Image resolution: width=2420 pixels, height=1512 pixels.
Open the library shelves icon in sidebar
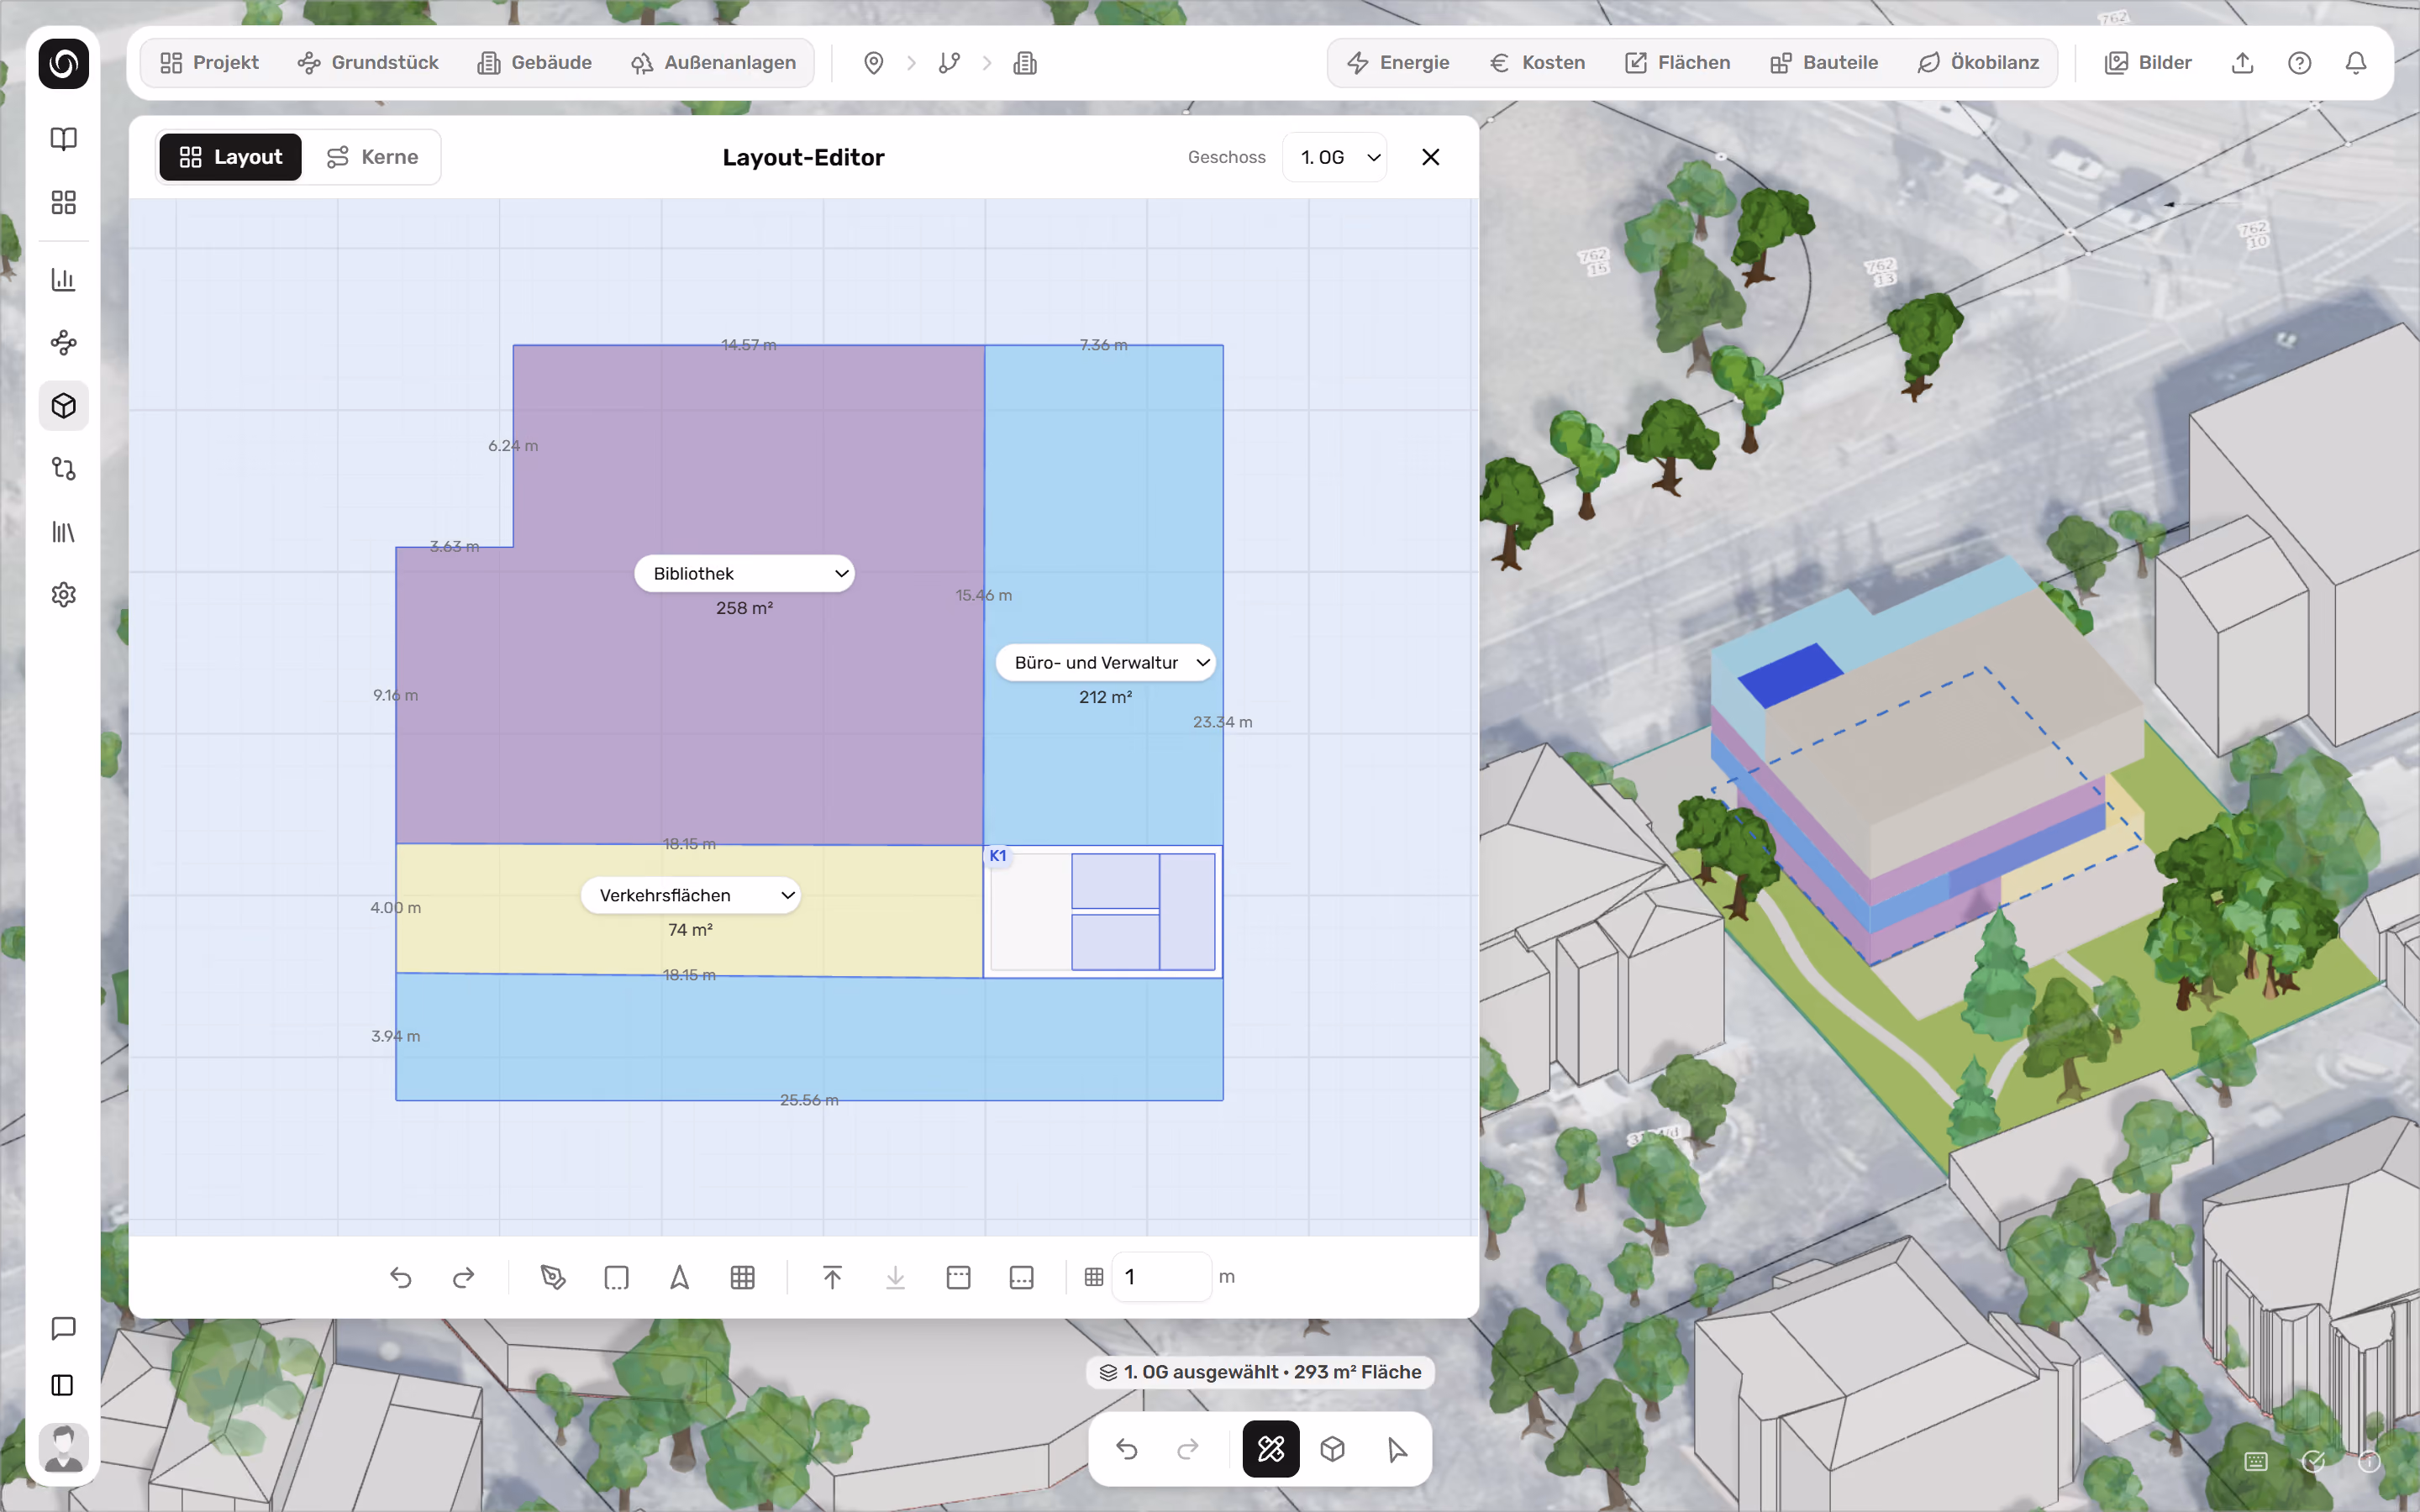[63, 532]
